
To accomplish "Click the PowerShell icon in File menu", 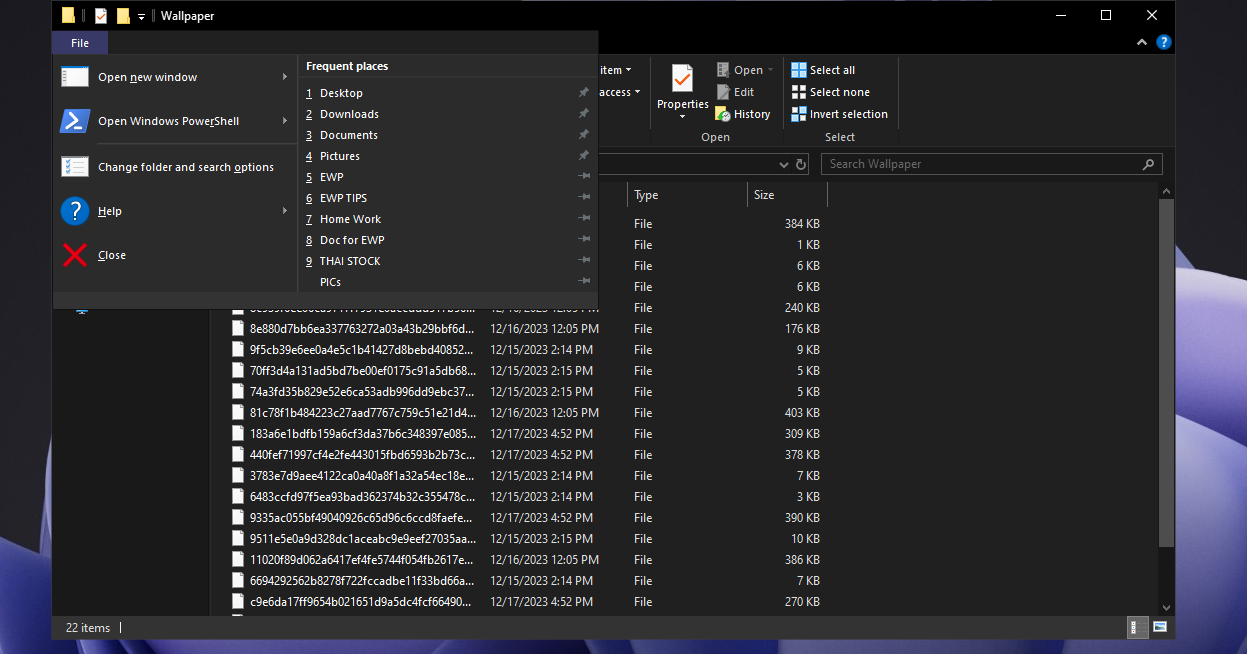I will pos(75,121).
